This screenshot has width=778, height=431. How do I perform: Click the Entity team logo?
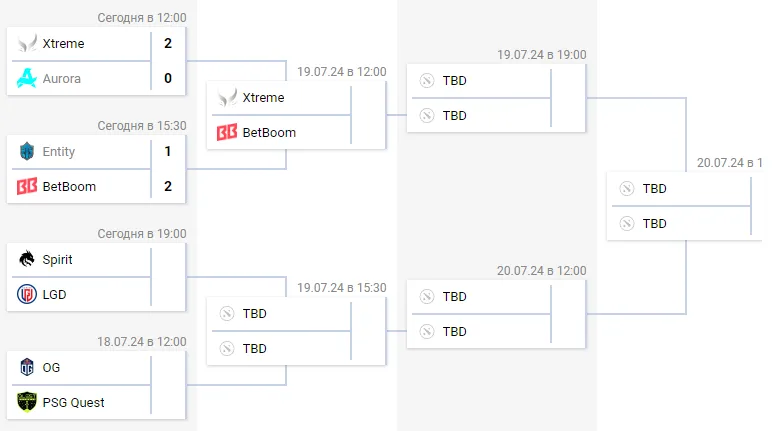(x=27, y=151)
